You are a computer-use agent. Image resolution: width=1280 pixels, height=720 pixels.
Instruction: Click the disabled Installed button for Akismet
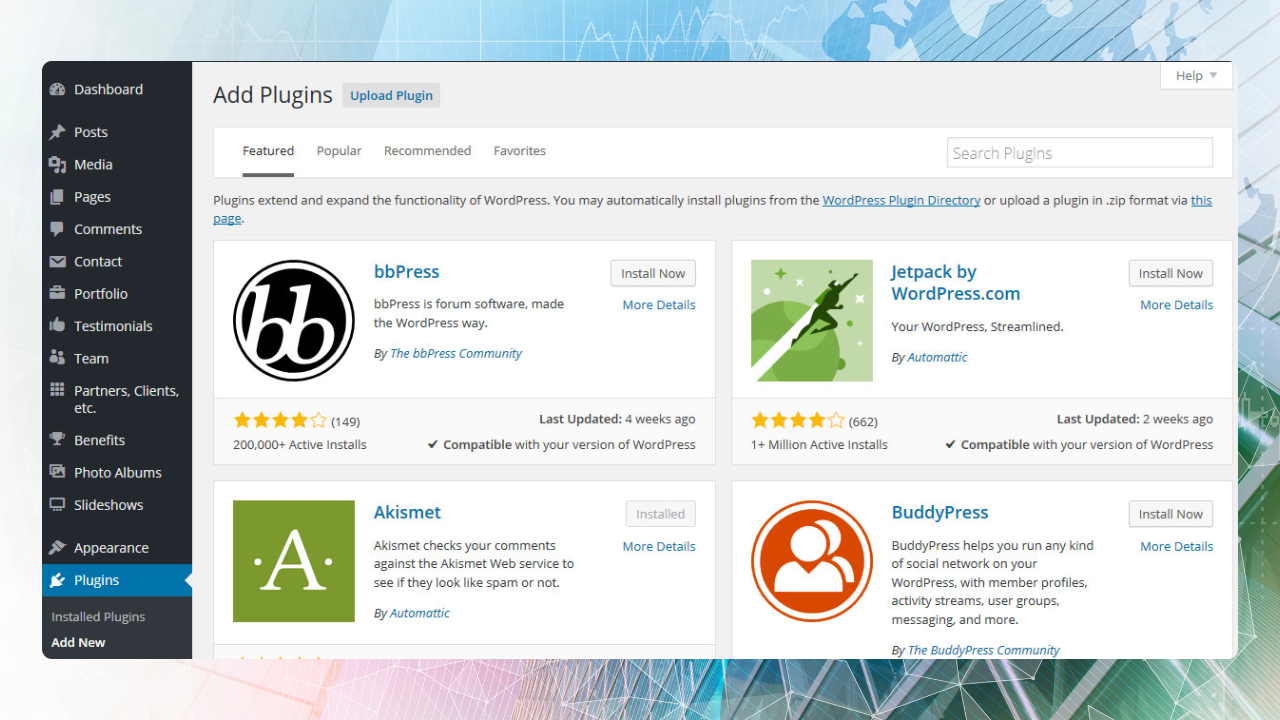coord(661,514)
